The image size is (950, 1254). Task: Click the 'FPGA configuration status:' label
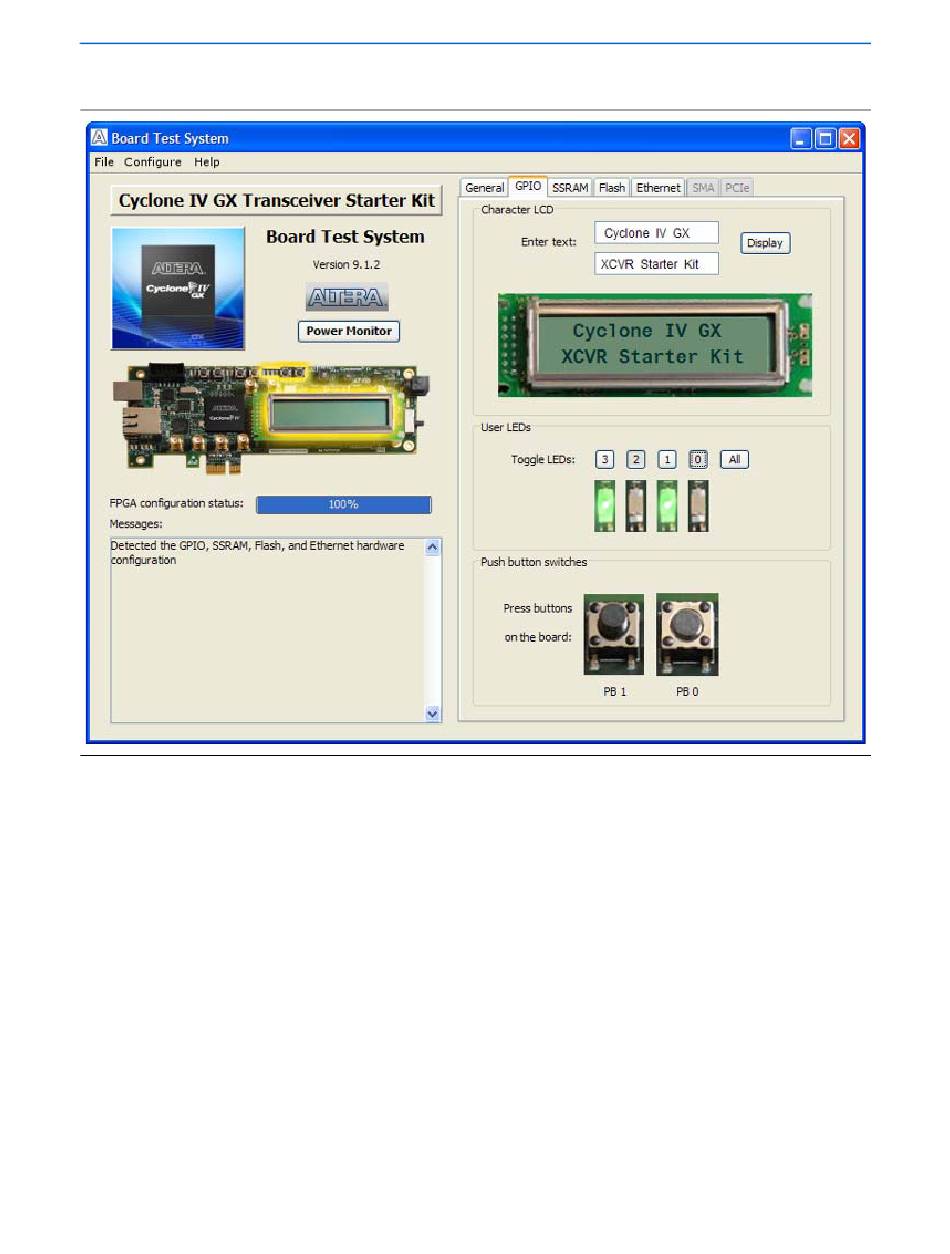(177, 503)
